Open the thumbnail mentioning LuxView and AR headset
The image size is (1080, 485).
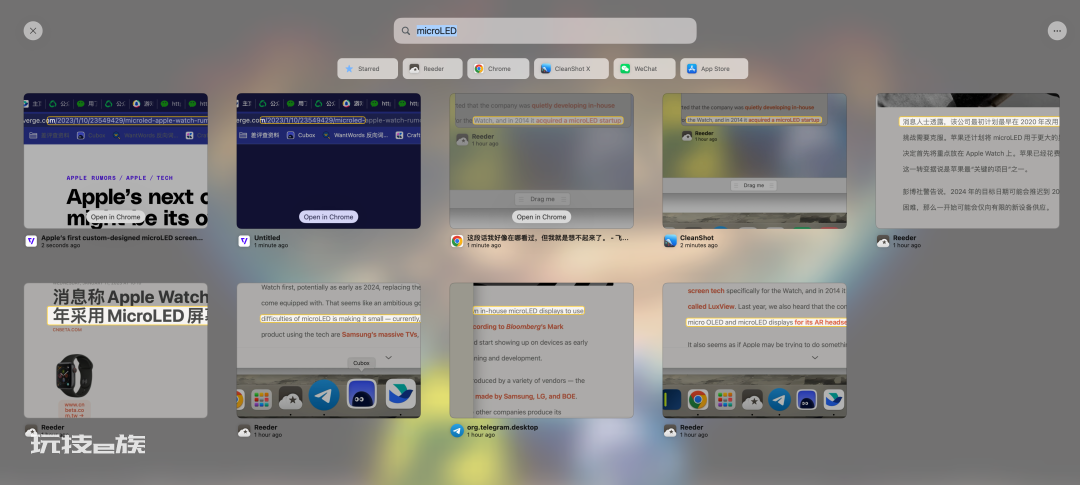pos(754,350)
